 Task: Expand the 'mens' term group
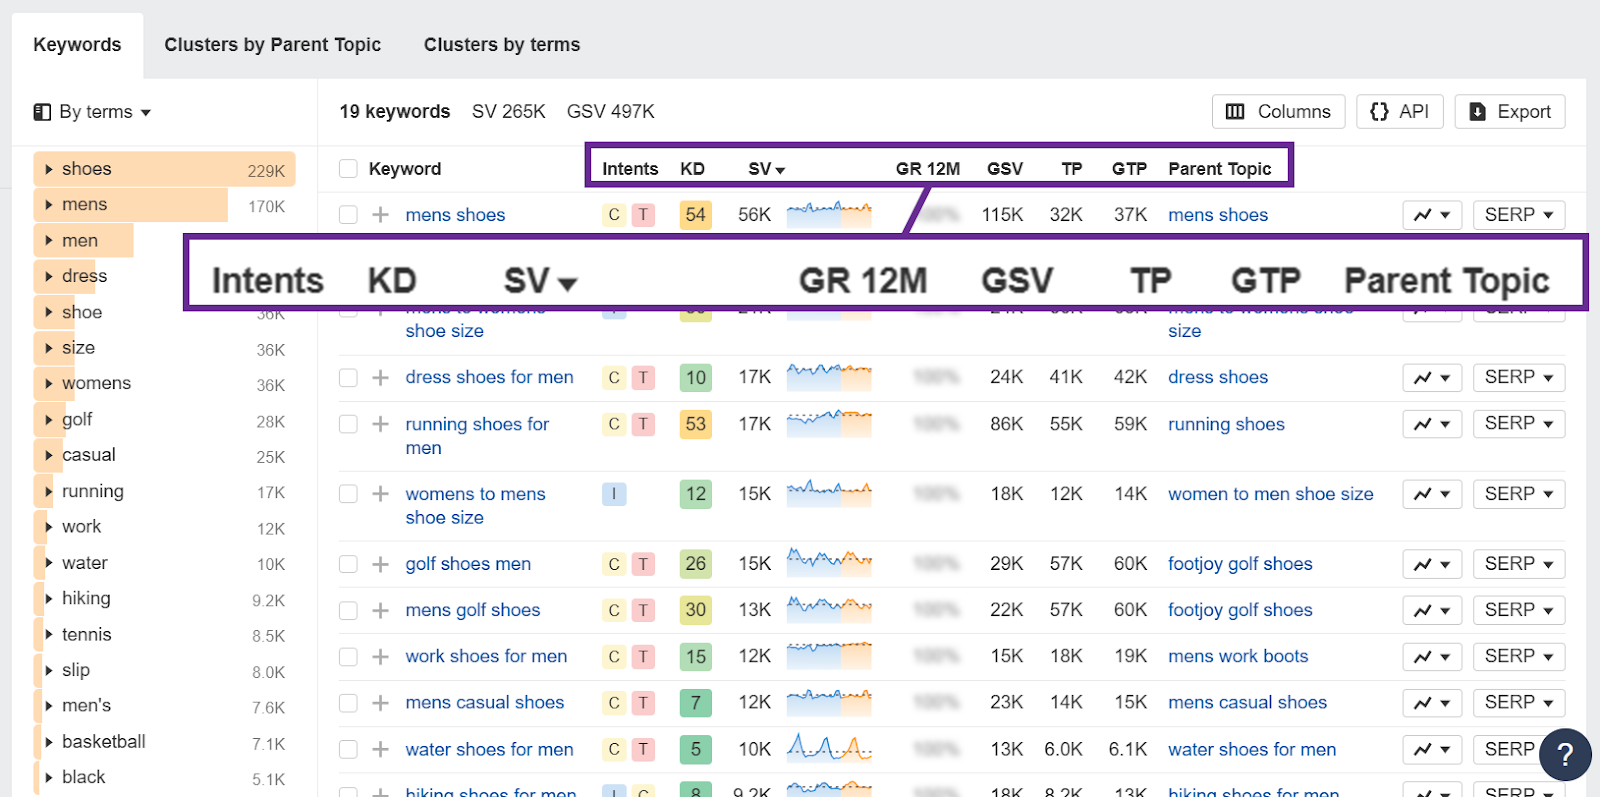tap(49, 205)
